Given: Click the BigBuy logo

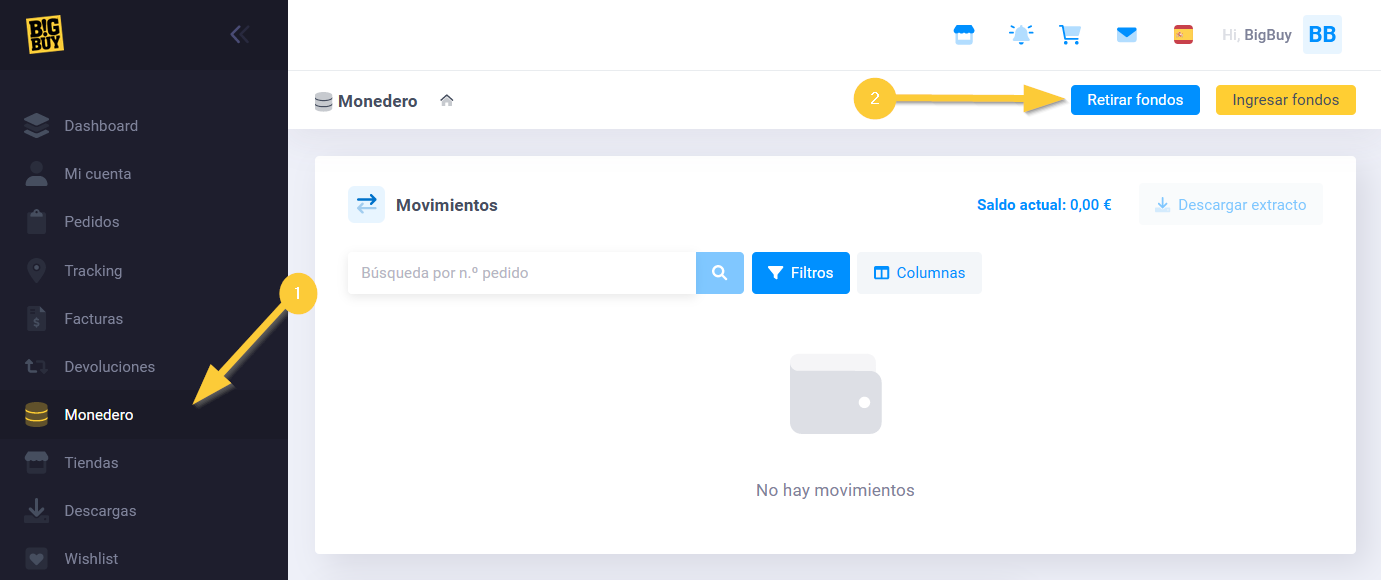Looking at the screenshot, I should [44, 35].
